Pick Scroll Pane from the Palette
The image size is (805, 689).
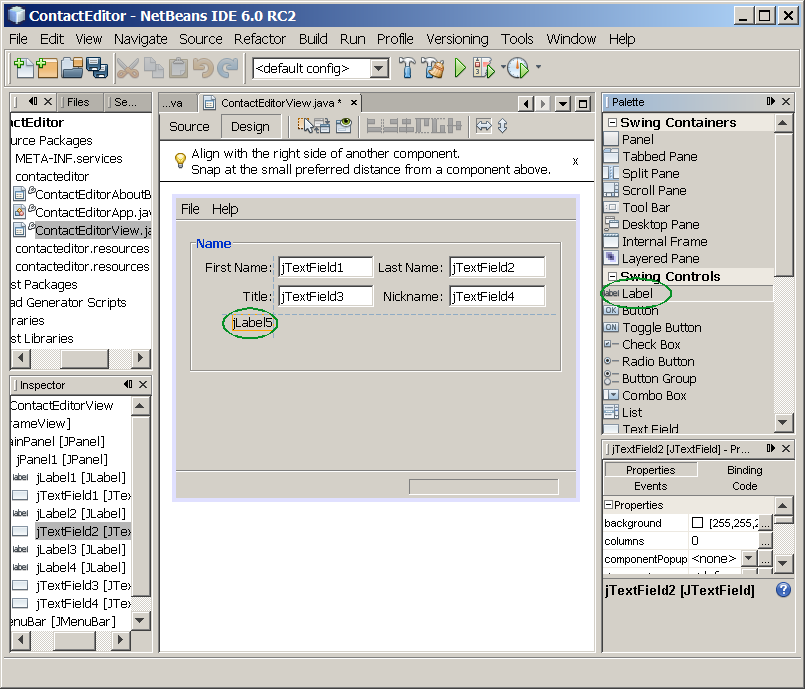[654, 190]
